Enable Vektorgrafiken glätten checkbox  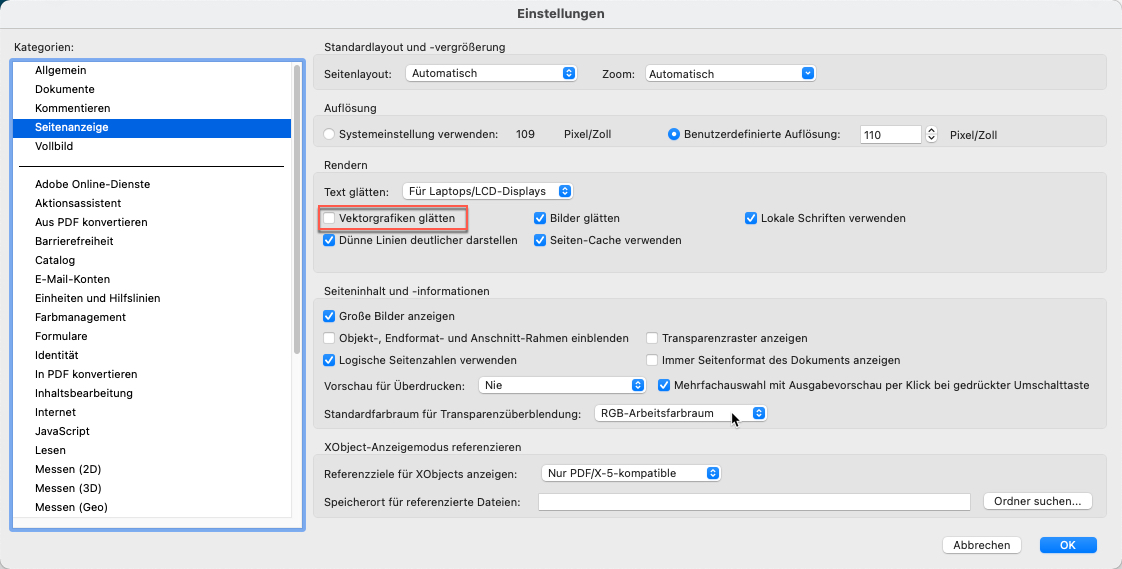[x=329, y=218]
